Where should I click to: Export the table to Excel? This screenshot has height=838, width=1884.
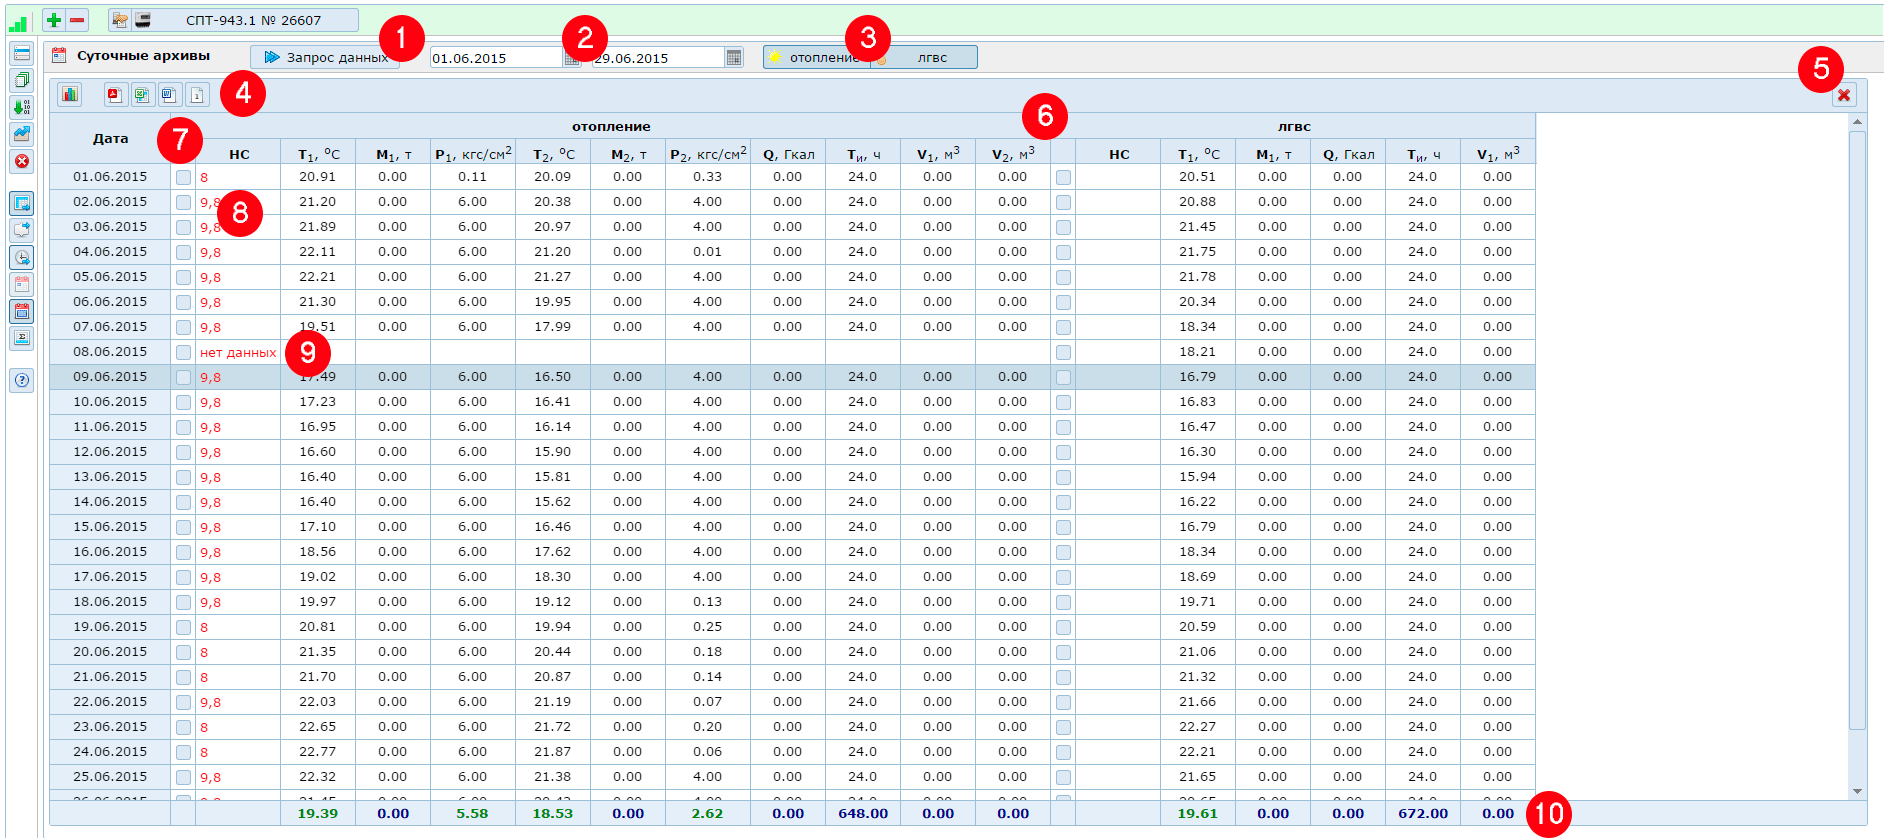click(x=142, y=95)
